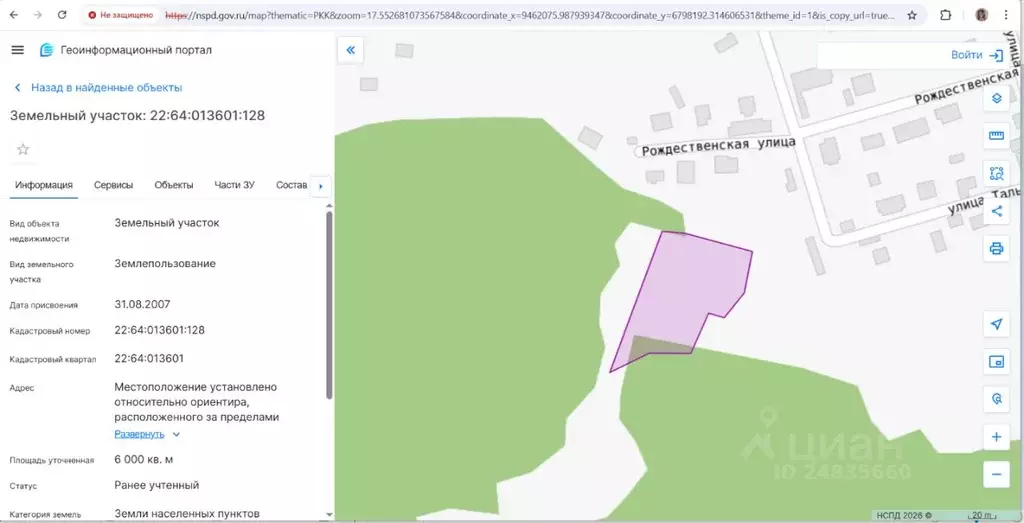Toggle the overview minimap button

tap(996, 362)
